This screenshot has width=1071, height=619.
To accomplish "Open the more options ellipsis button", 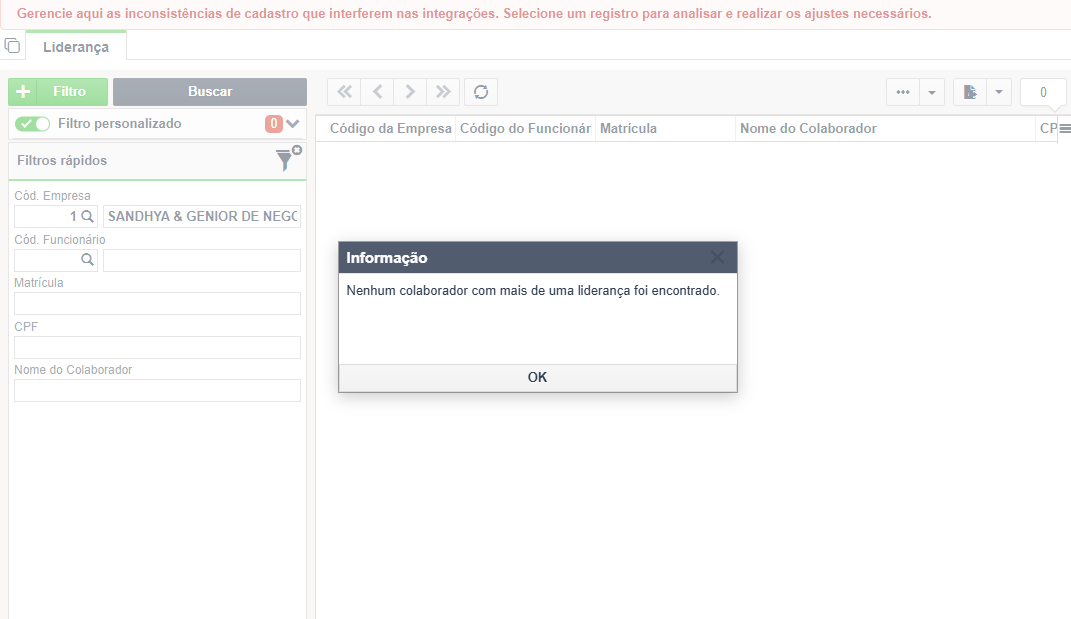I will pos(903,92).
